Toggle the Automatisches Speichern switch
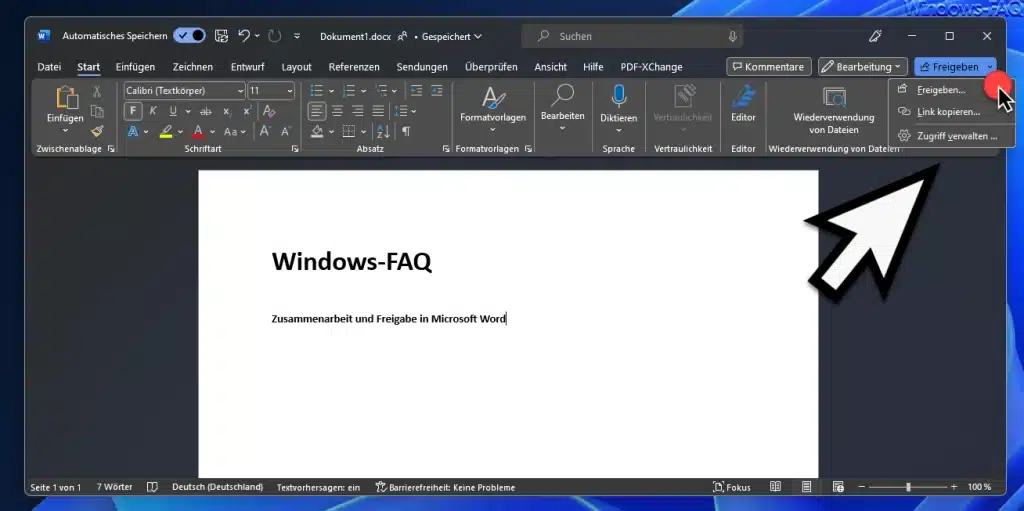 (x=189, y=36)
